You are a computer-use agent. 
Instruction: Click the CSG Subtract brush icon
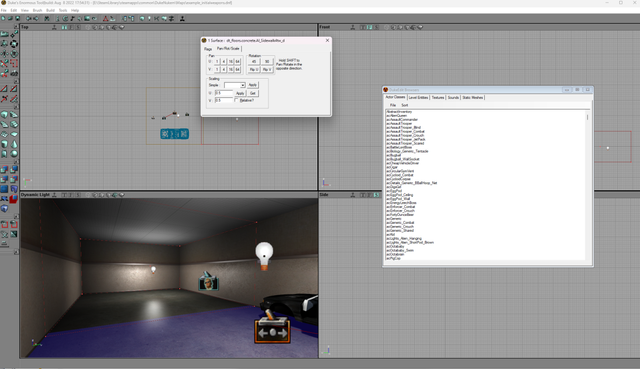14,169
